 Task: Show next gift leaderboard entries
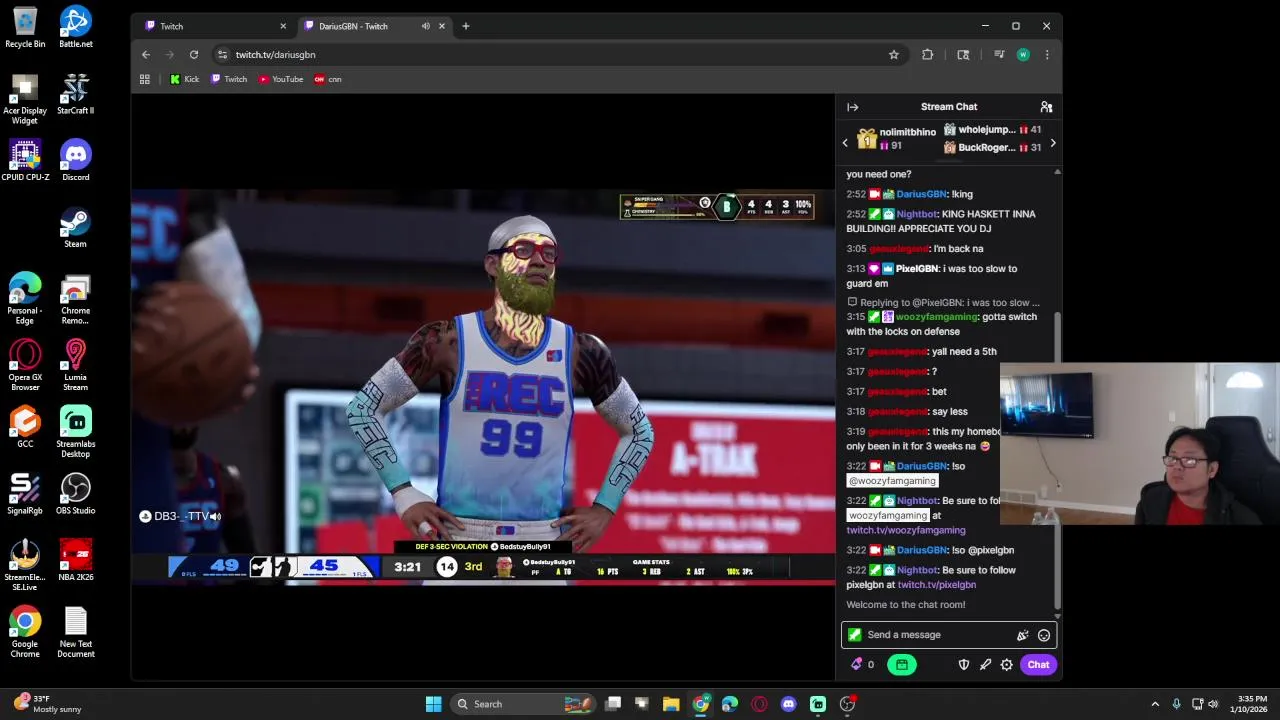(x=1052, y=143)
